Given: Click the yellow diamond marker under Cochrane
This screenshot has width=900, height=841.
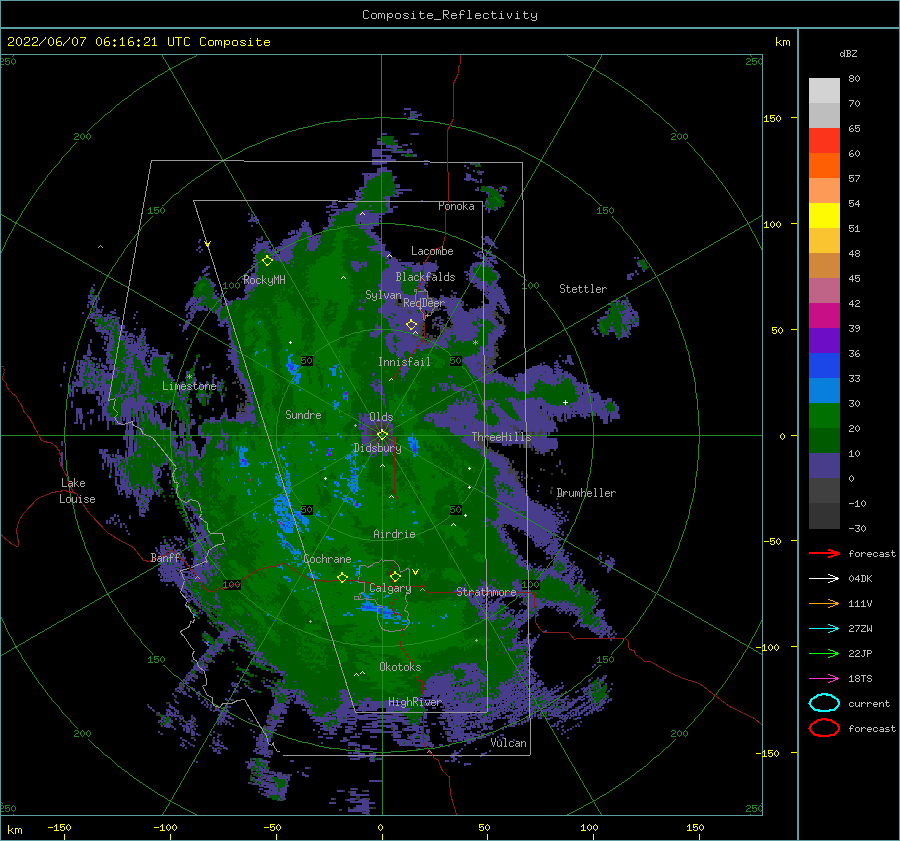Looking at the screenshot, I should pos(342,578).
